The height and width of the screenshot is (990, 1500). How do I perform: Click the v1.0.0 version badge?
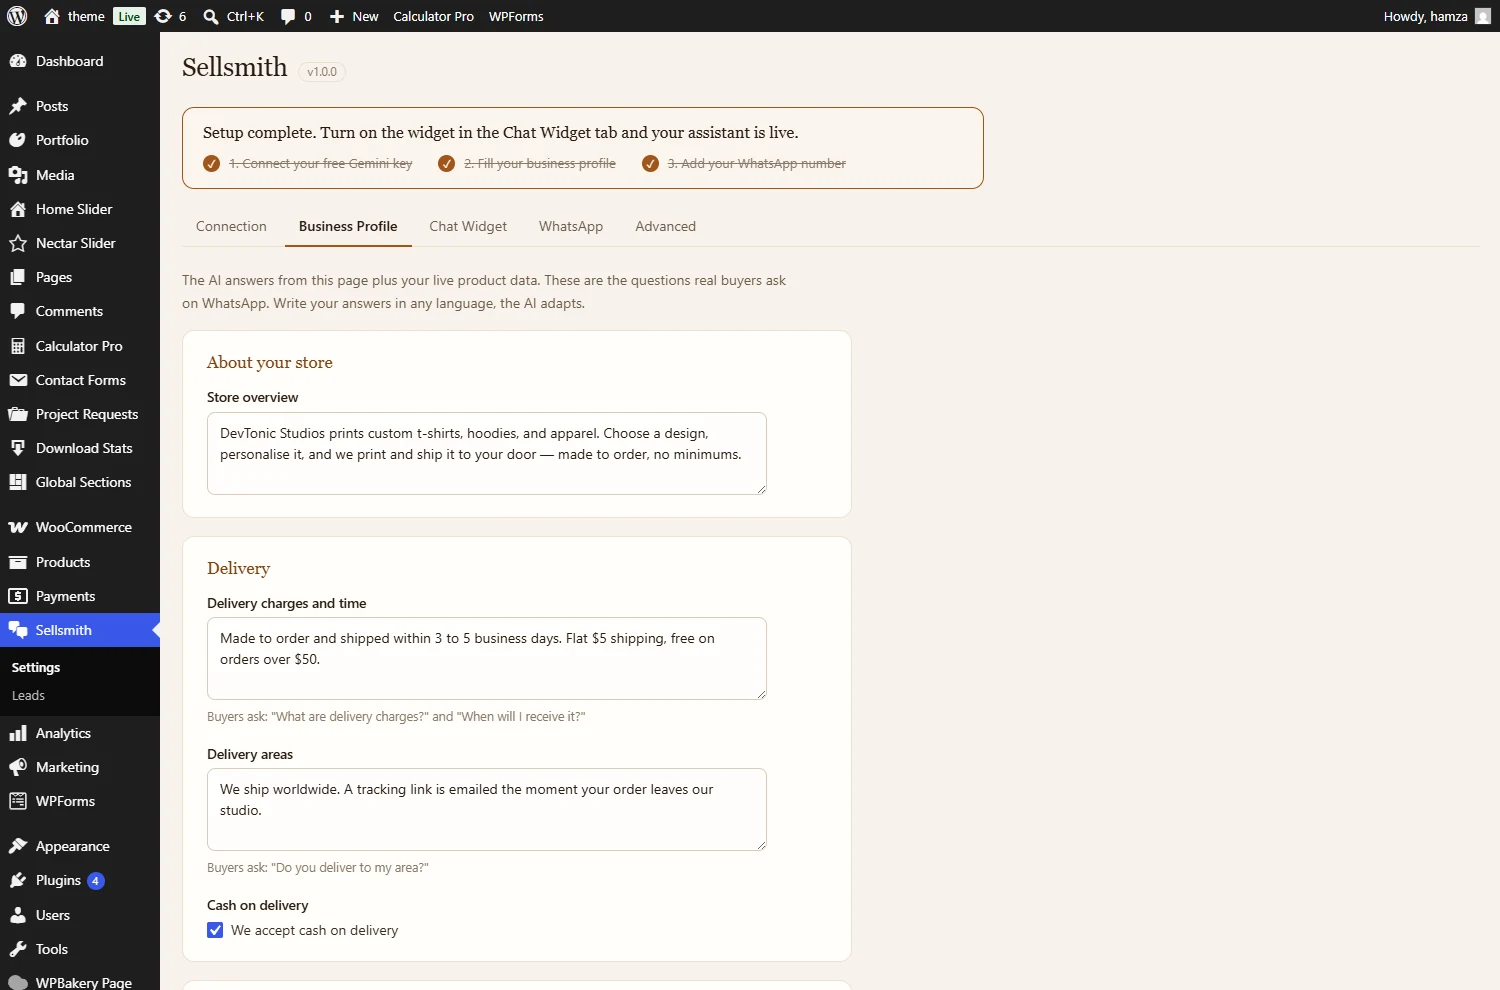[322, 72]
